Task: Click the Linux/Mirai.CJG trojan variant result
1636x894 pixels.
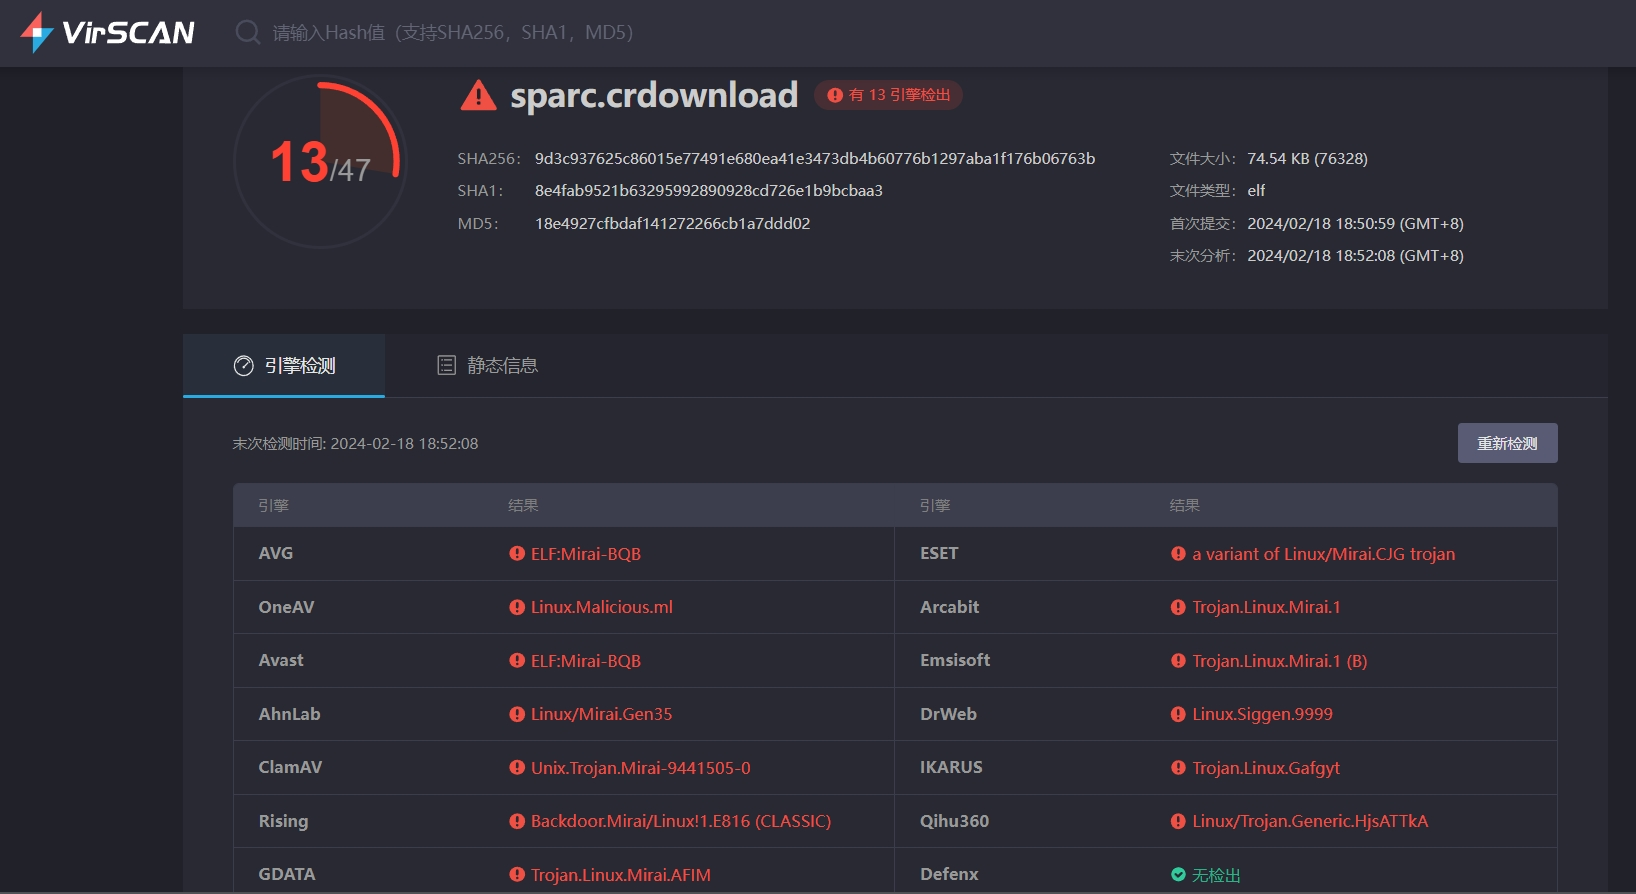Action: [x=1324, y=553]
